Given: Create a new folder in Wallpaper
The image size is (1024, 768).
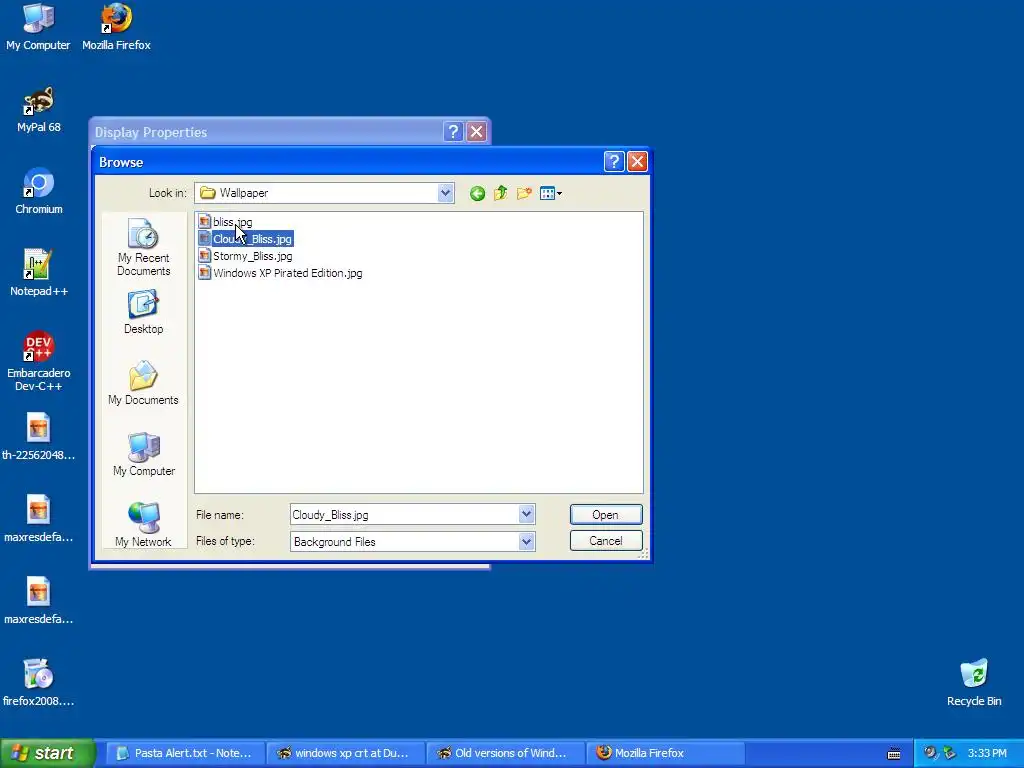Looking at the screenshot, I should point(524,193).
